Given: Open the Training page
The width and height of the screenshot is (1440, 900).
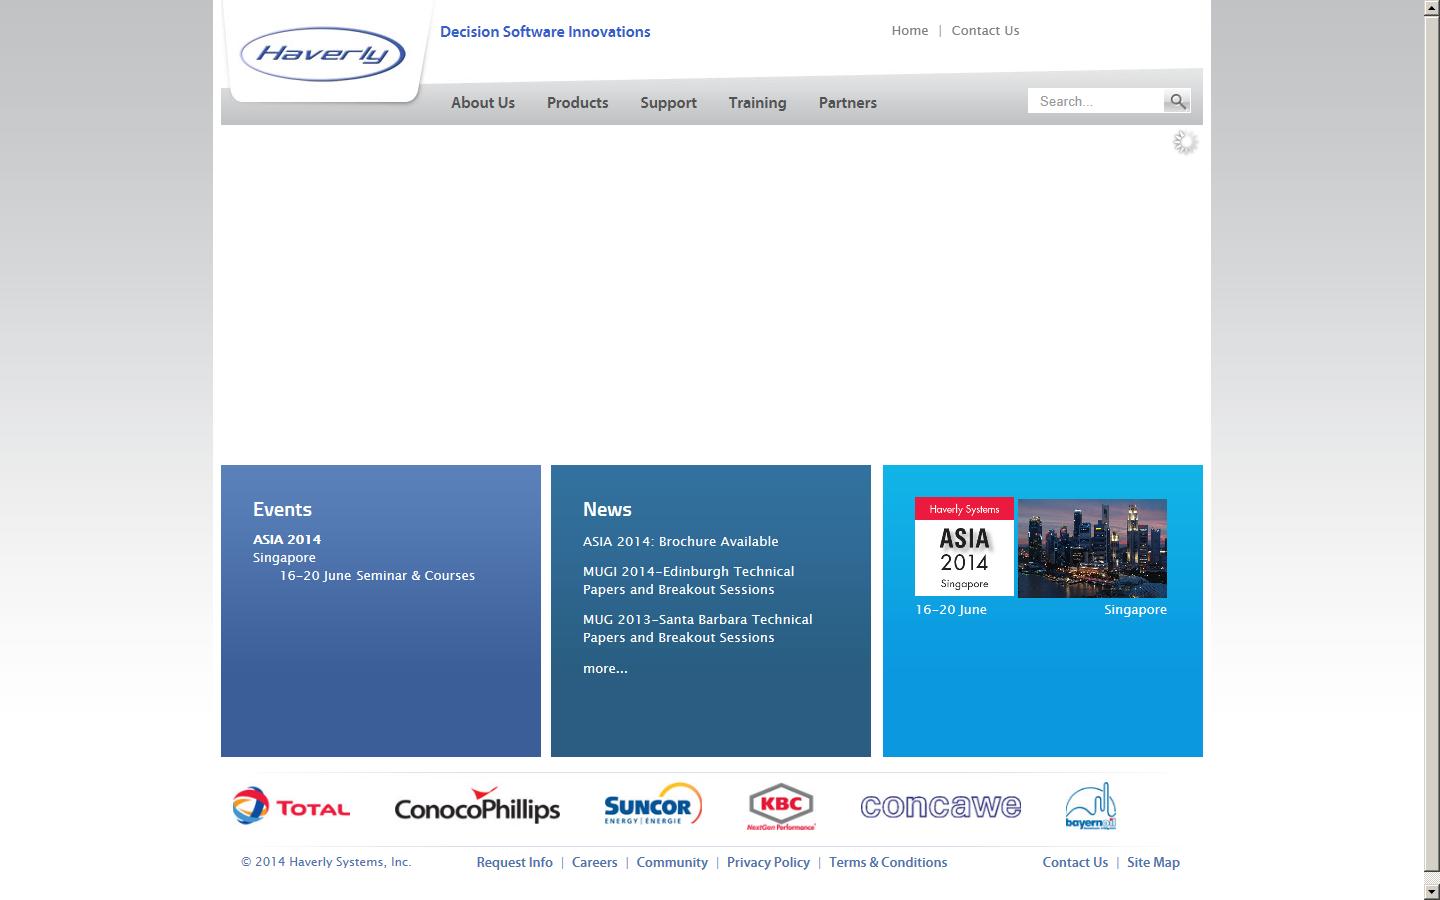Looking at the screenshot, I should tap(757, 102).
